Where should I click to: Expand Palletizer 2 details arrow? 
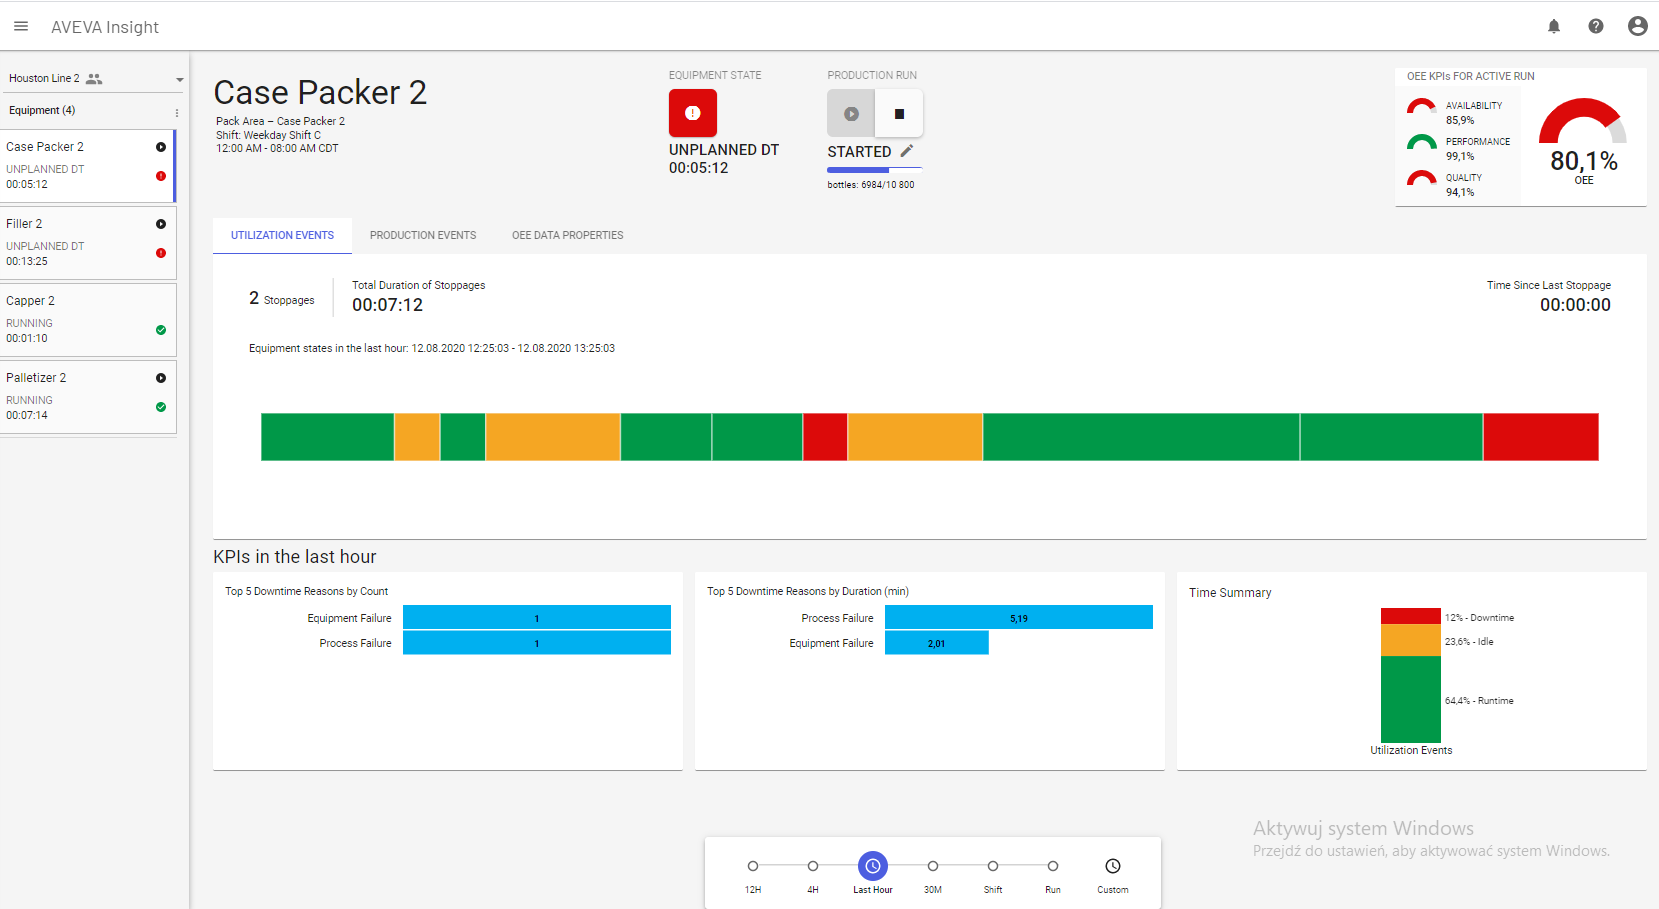tap(161, 378)
